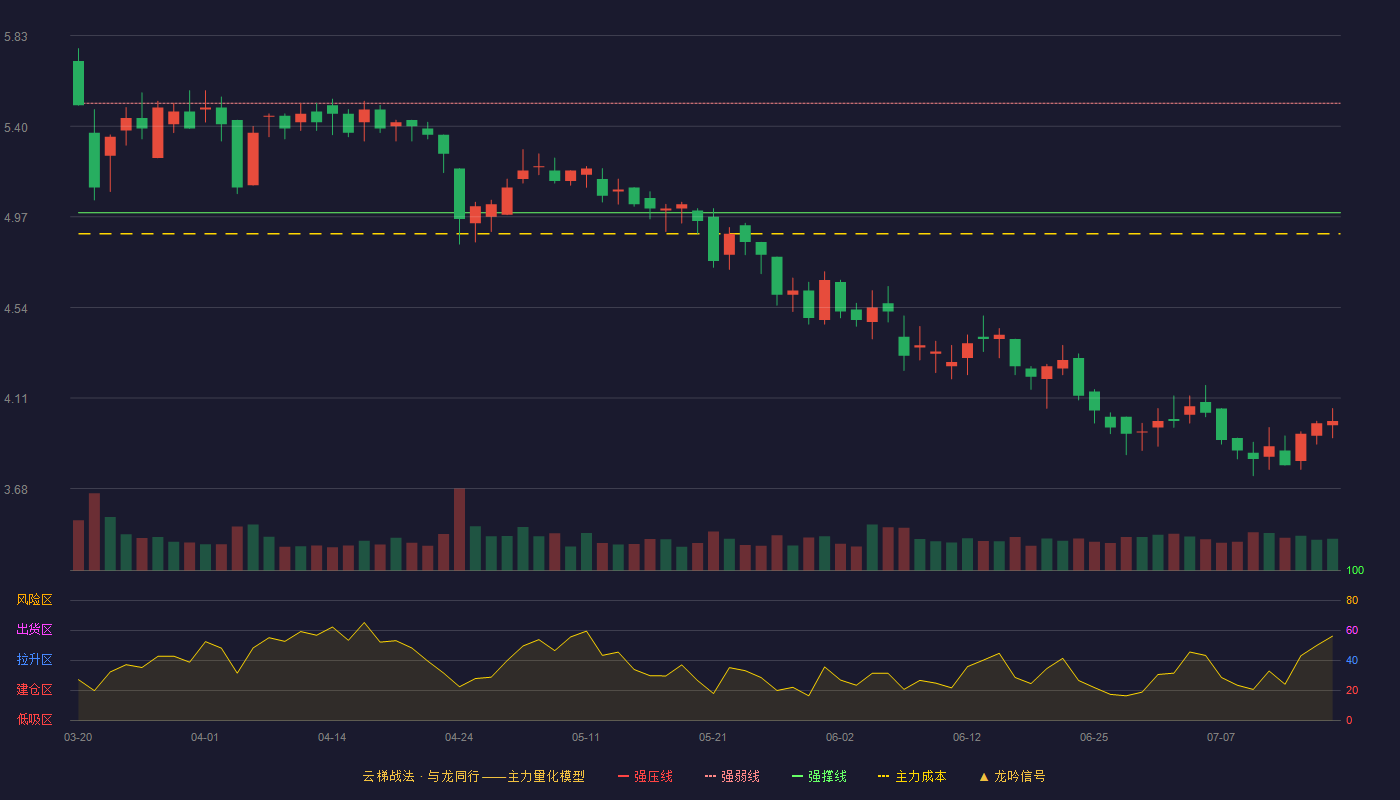Click the tallest volume bar at 04-24

tap(459, 529)
